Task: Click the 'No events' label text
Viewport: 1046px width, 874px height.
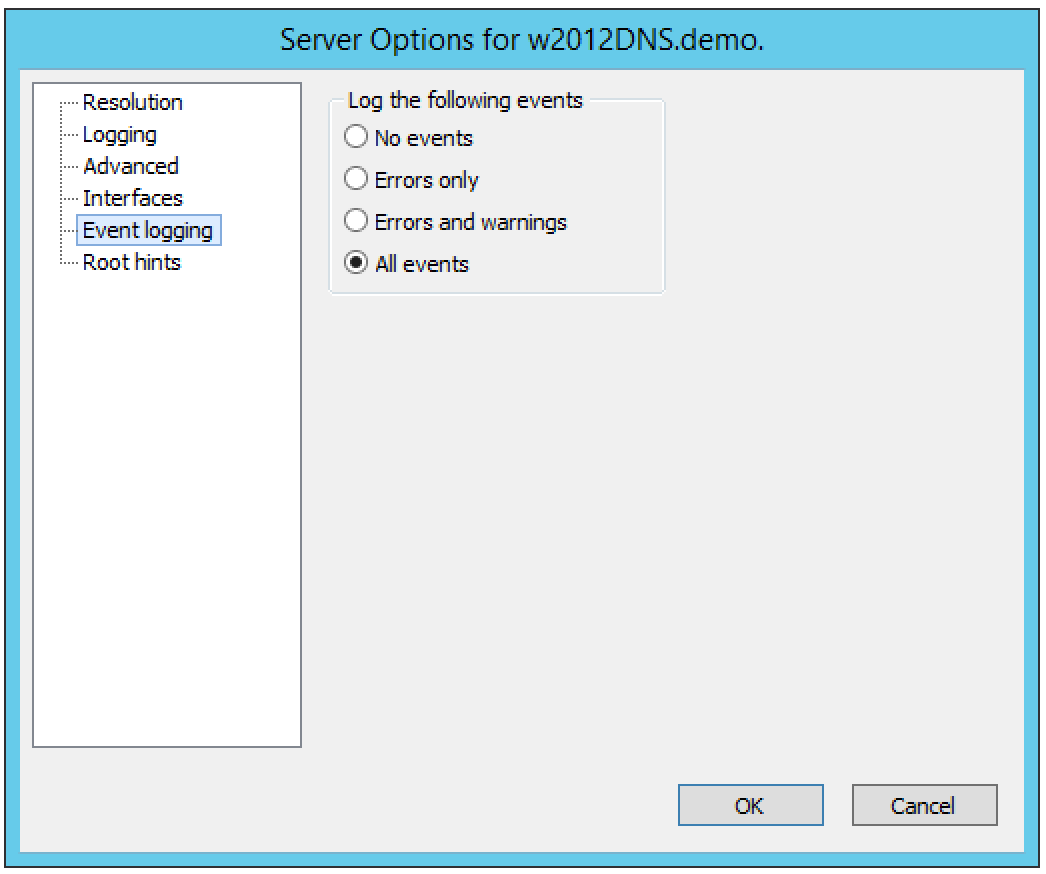Action: 423,138
